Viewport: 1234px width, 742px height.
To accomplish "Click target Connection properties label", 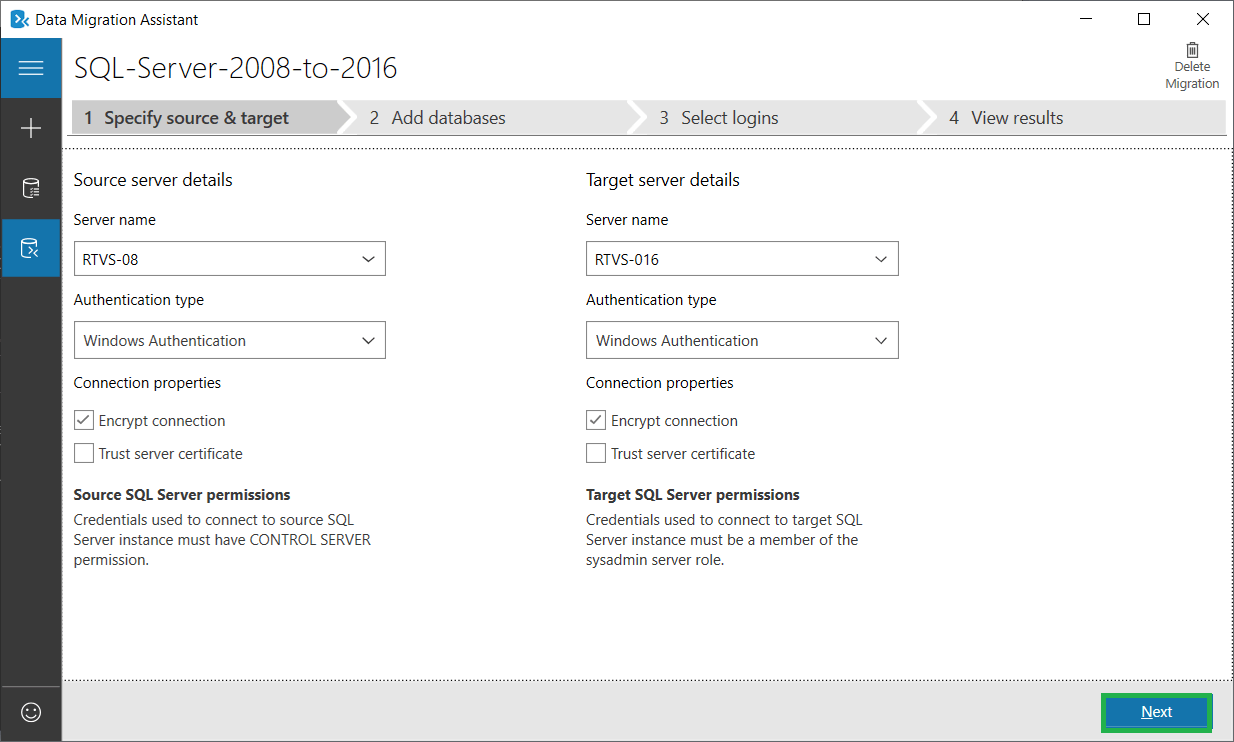I will coord(660,383).
